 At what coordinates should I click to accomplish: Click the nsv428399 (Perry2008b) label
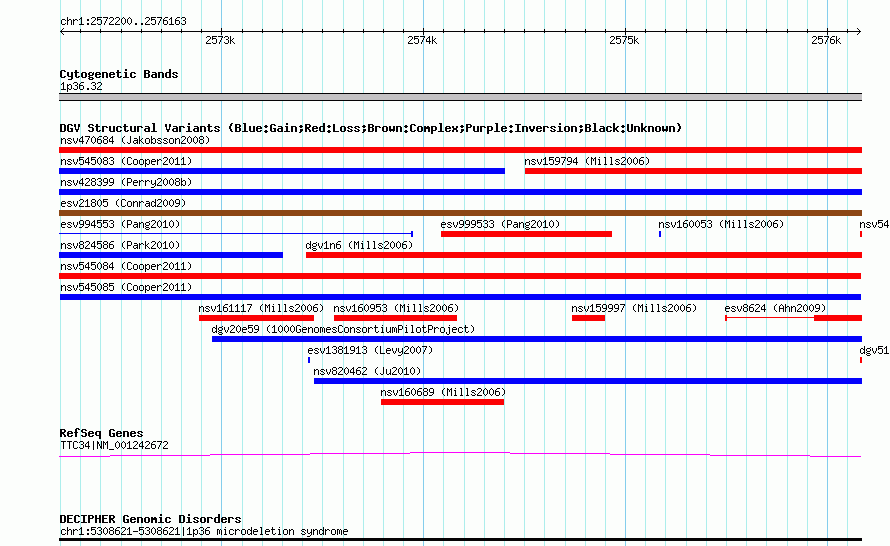coord(126,182)
